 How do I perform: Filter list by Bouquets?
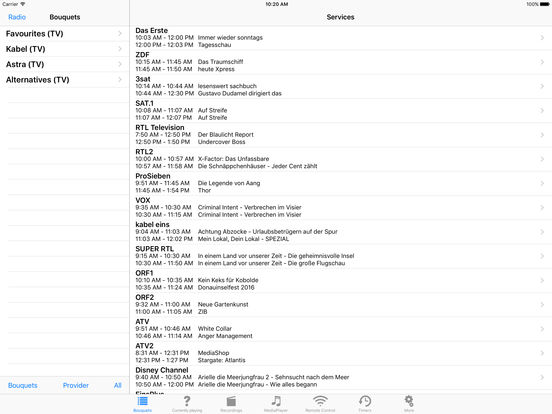pos(23,385)
